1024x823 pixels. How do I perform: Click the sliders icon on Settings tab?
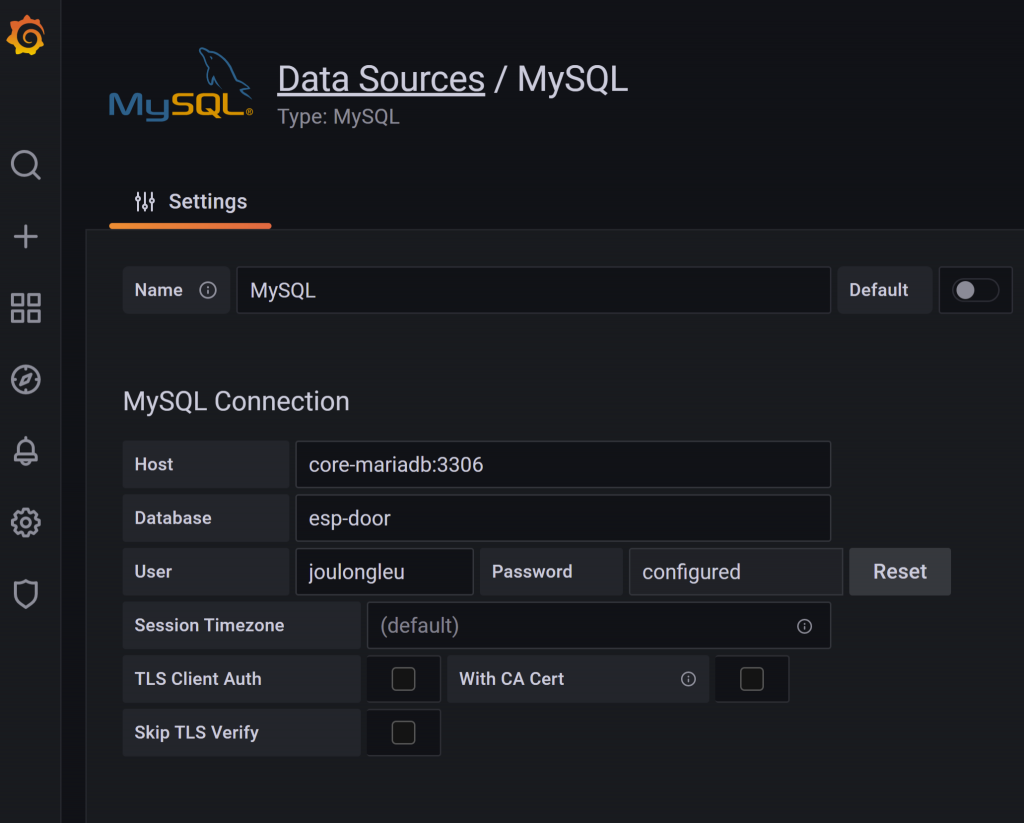point(145,202)
